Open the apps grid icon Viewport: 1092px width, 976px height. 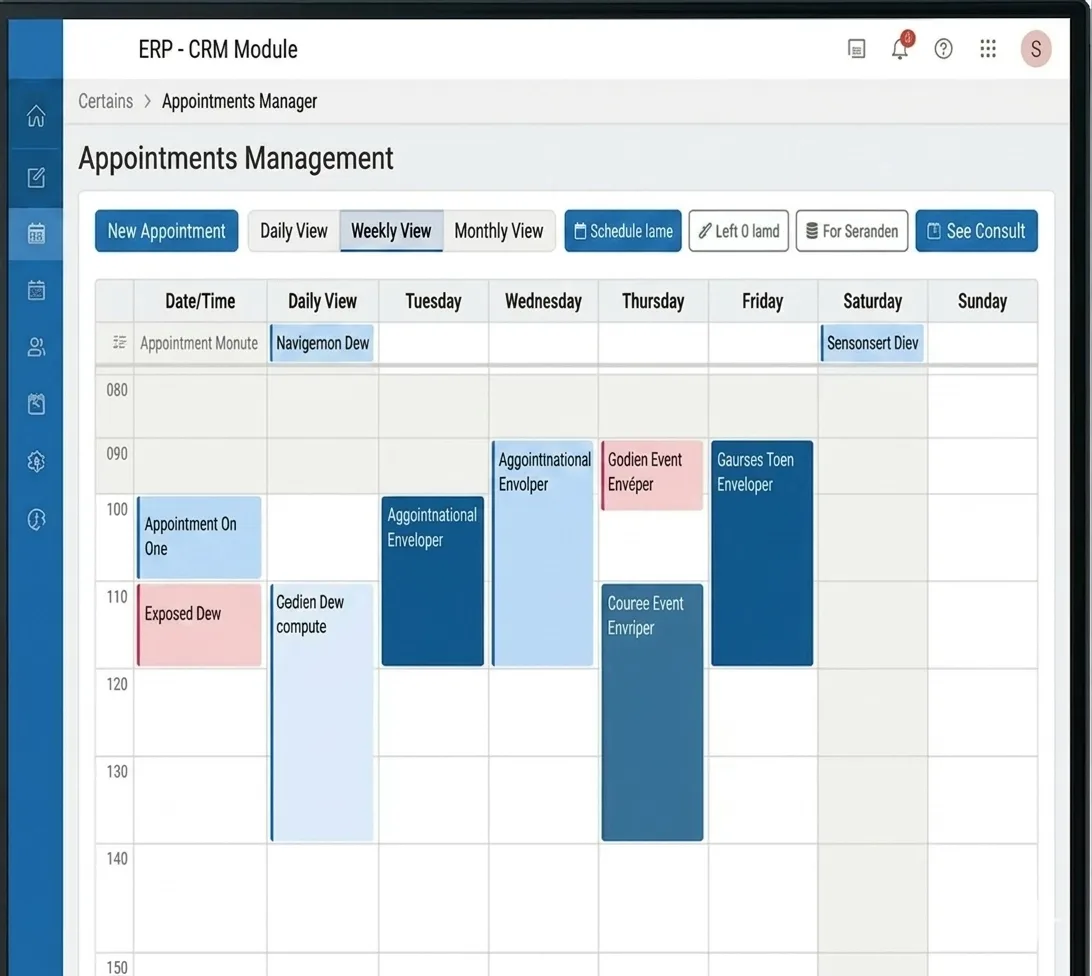click(x=988, y=49)
